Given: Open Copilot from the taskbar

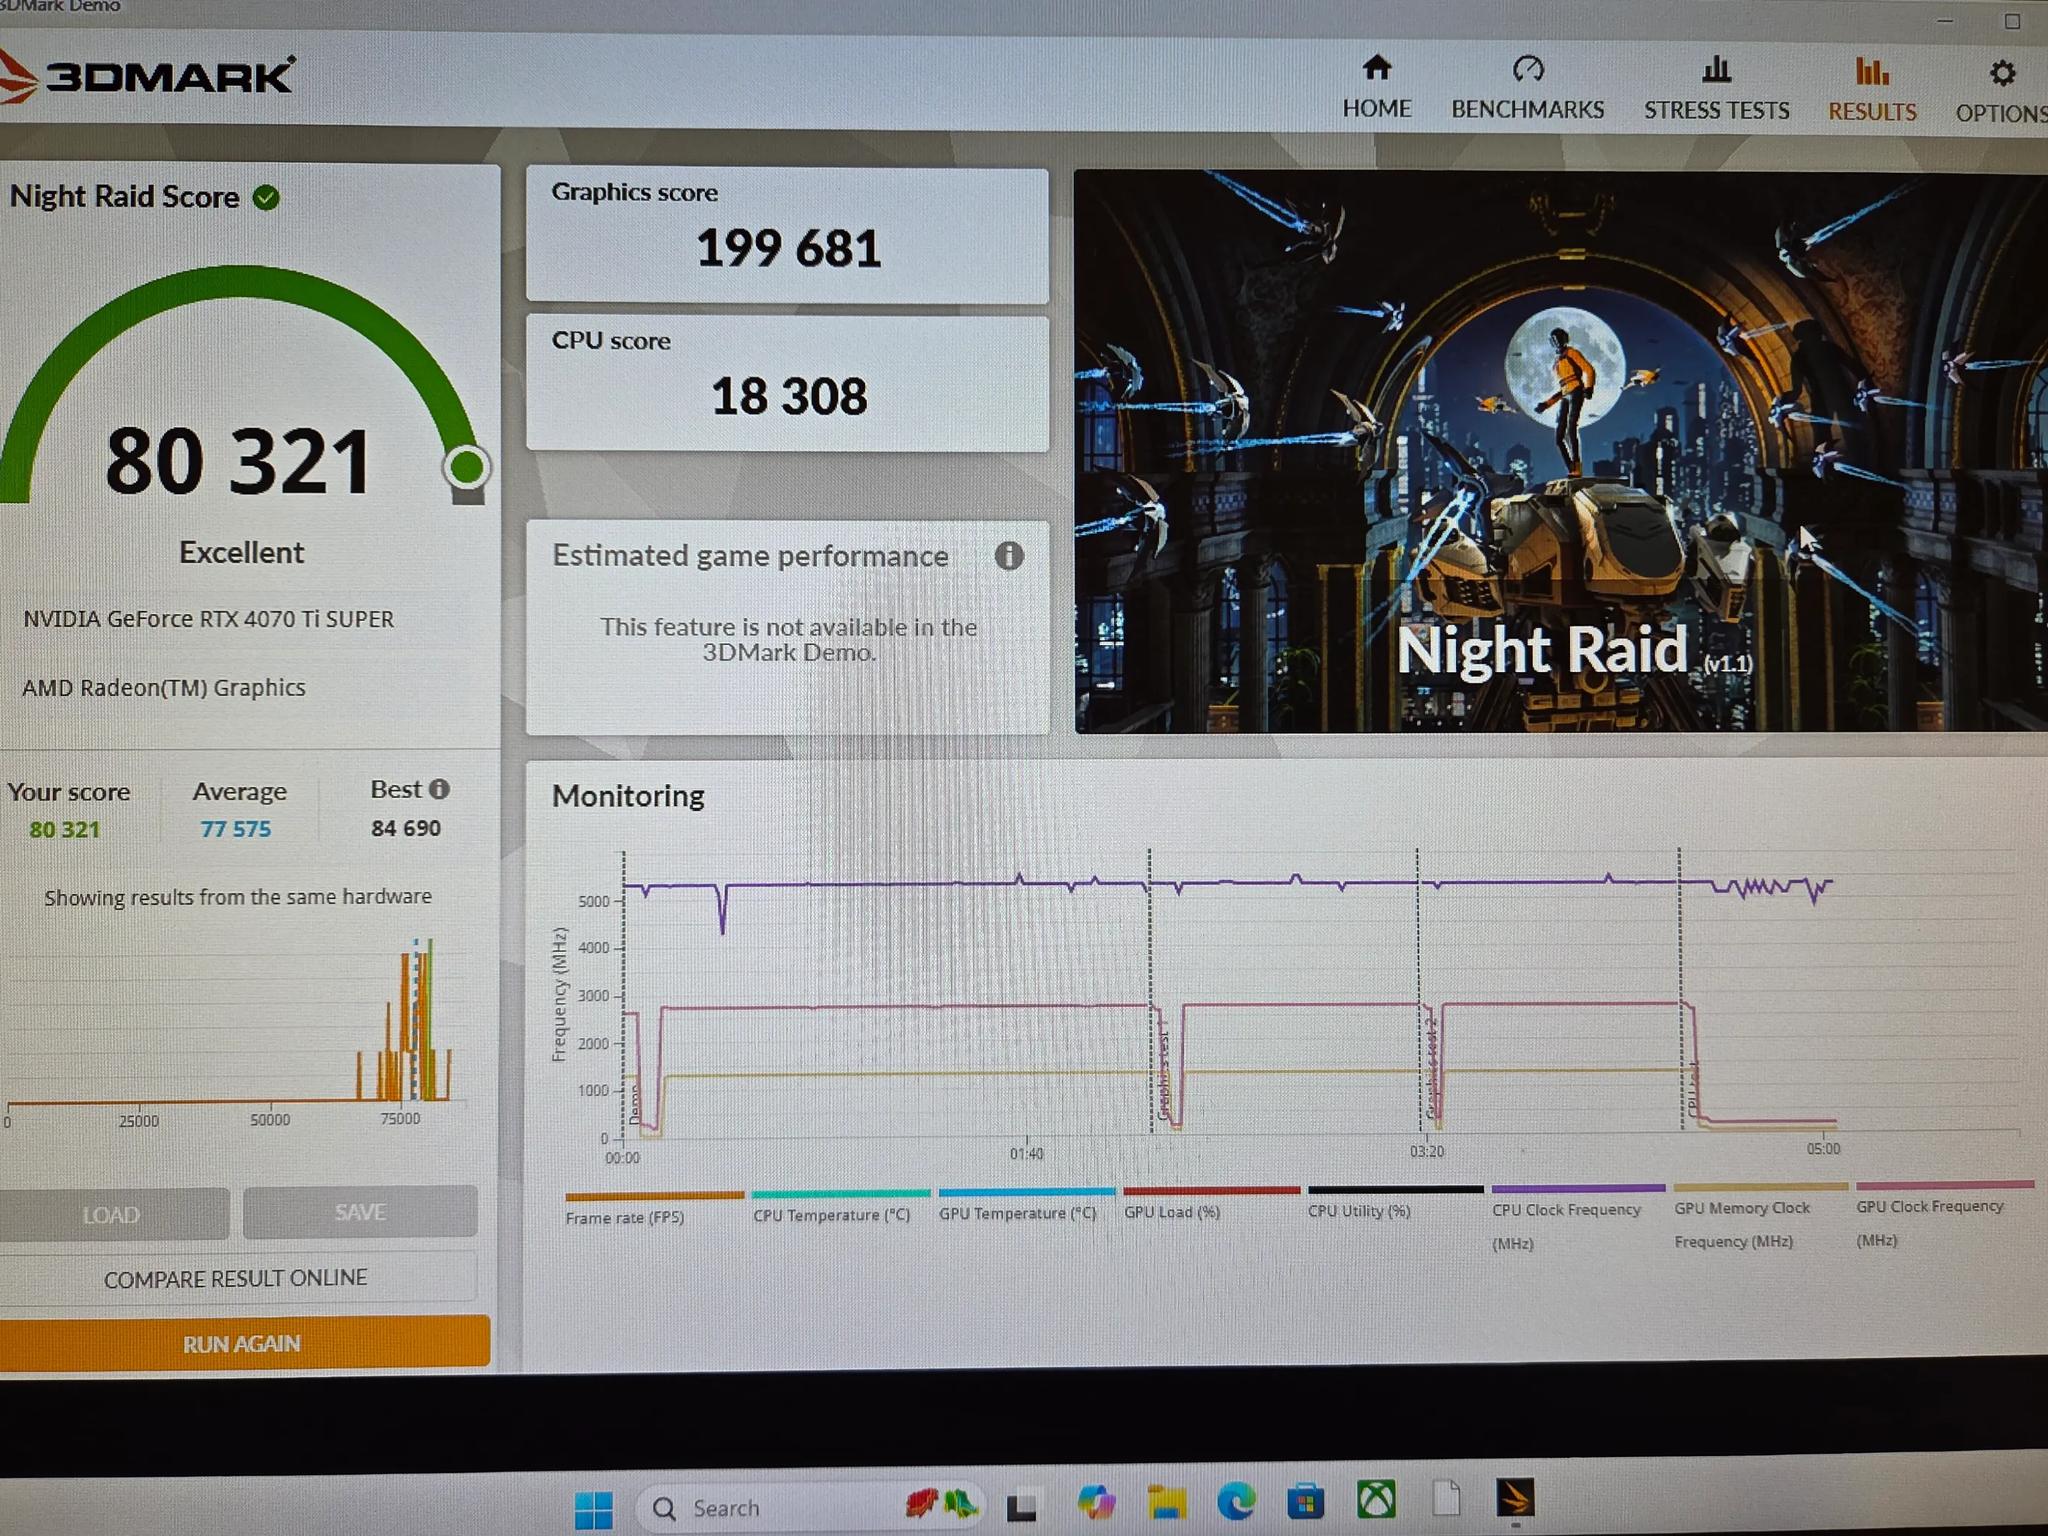Looking at the screenshot, I should 1096,1503.
